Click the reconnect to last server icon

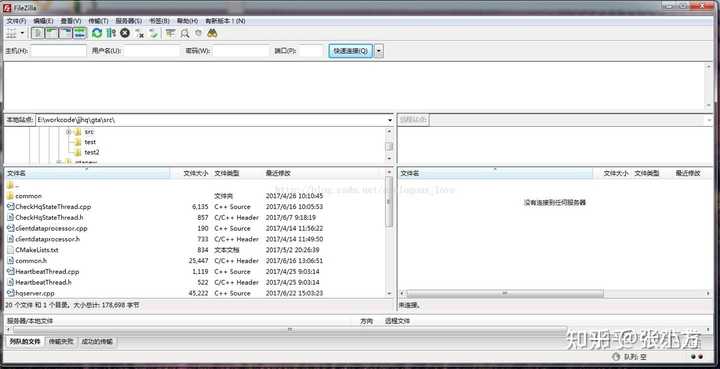pos(153,34)
